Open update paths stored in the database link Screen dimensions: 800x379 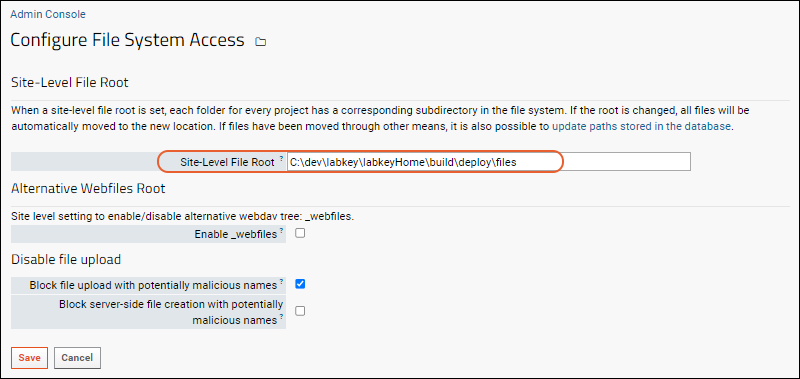642,126
